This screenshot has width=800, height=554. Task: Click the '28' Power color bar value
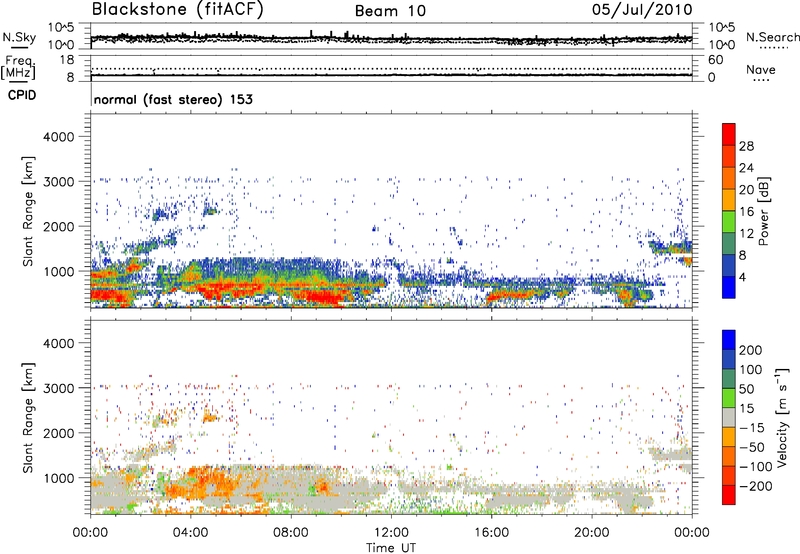click(x=746, y=146)
